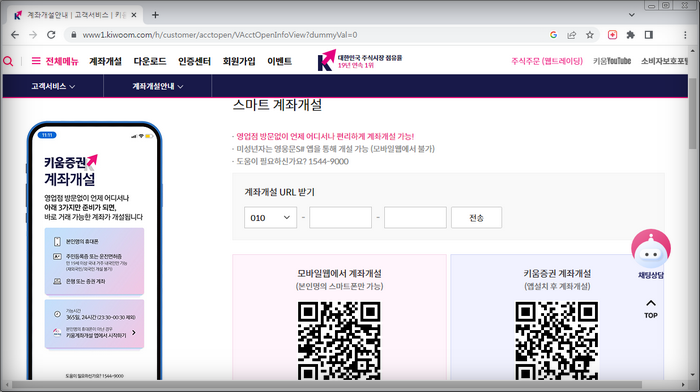Click the Kiwoom K logo
Viewport: 700px width, 392px height.
click(x=326, y=60)
